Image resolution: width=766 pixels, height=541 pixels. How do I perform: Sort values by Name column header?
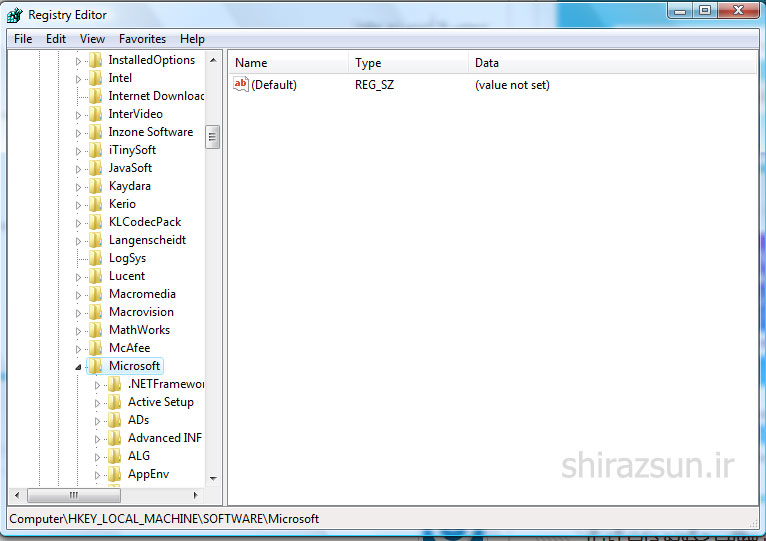[x=288, y=63]
